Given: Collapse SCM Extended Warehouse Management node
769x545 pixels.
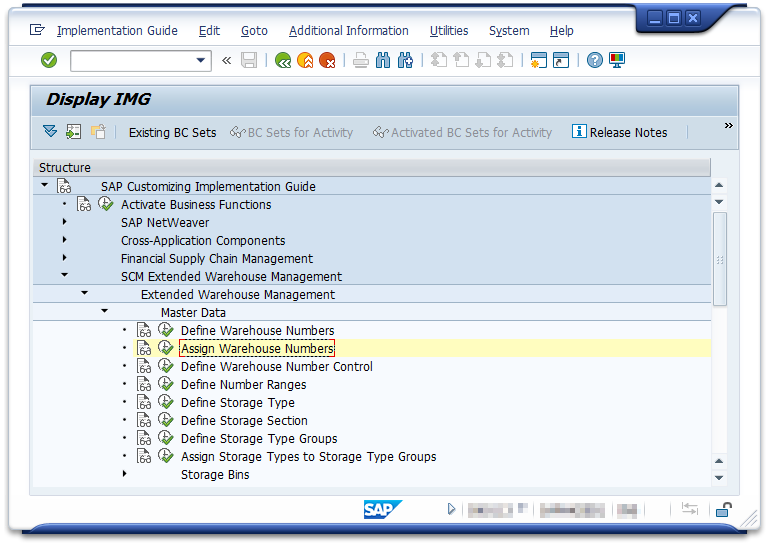Looking at the screenshot, I should (x=64, y=275).
